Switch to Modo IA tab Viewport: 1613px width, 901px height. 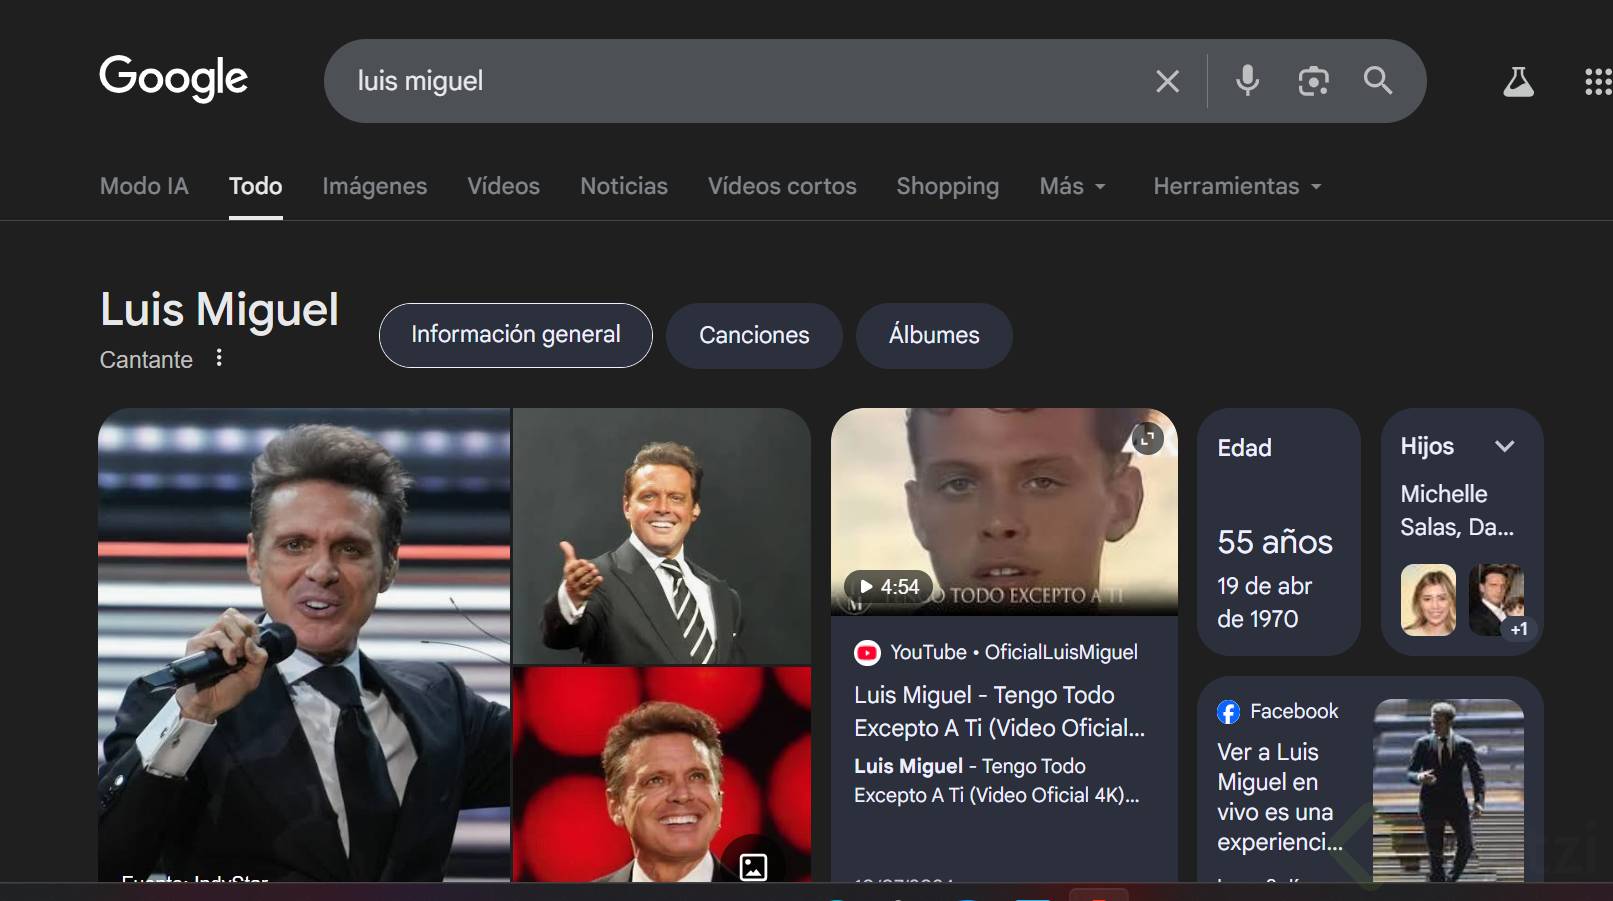[144, 186]
